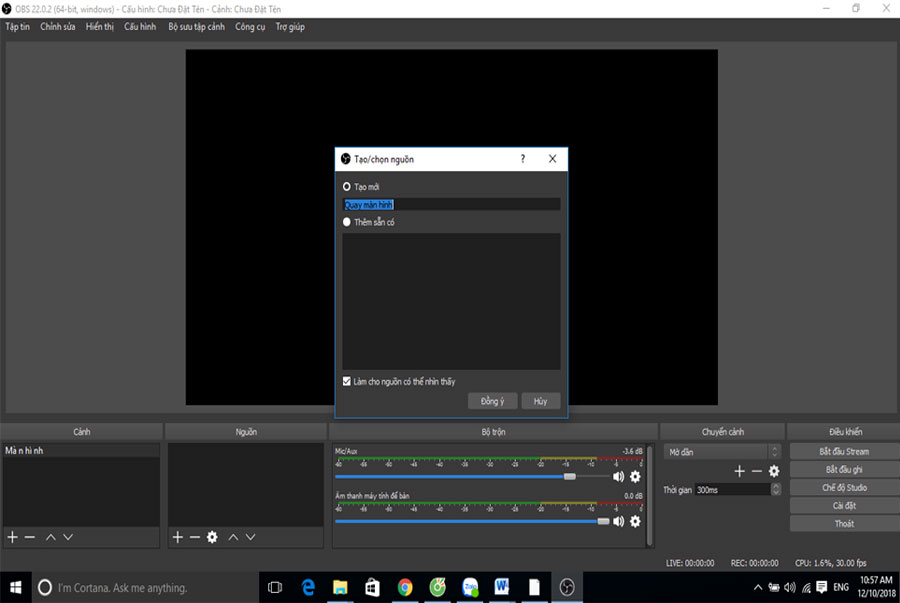Open source properties gear in Nguồn panel
The width and height of the screenshot is (900, 603).
(212, 537)
